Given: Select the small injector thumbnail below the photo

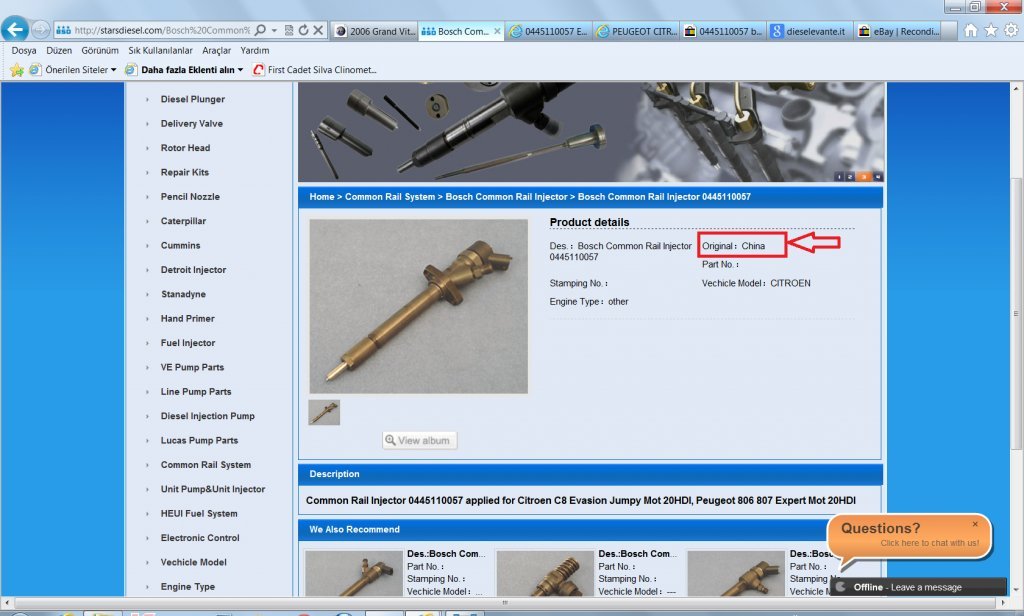Looking at the screenshot, I should point(324,413).
